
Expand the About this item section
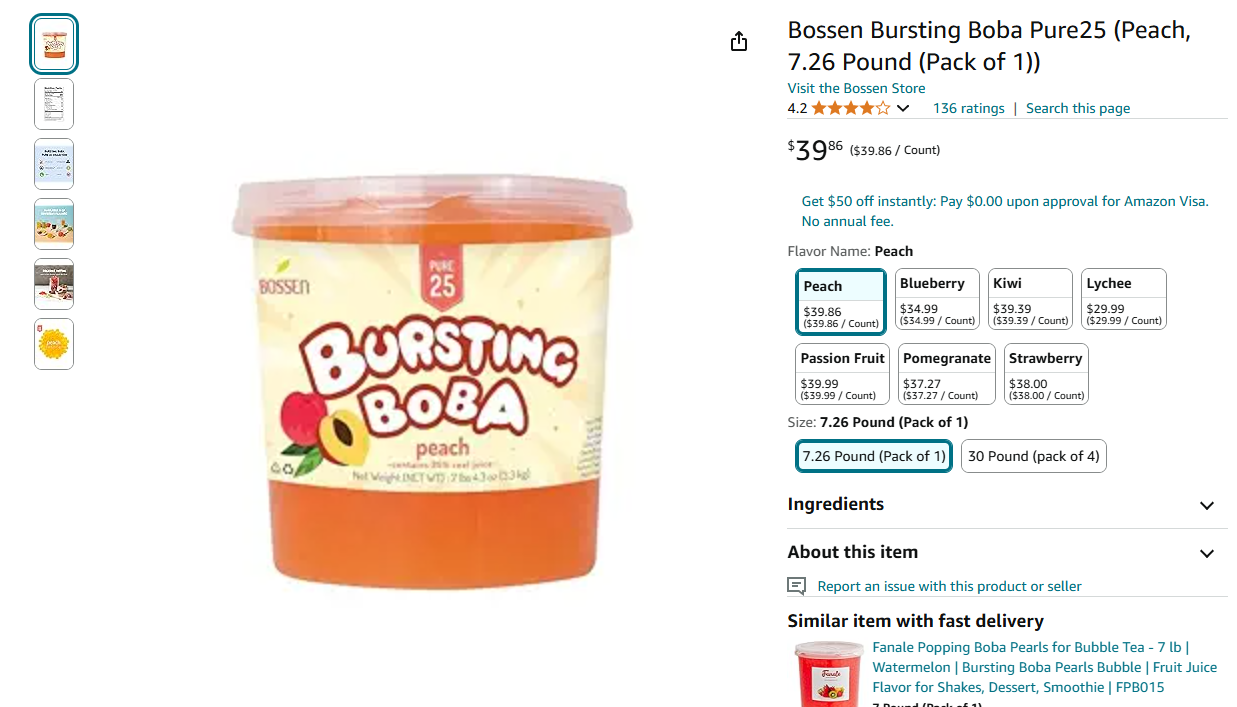coord(1007,553)
